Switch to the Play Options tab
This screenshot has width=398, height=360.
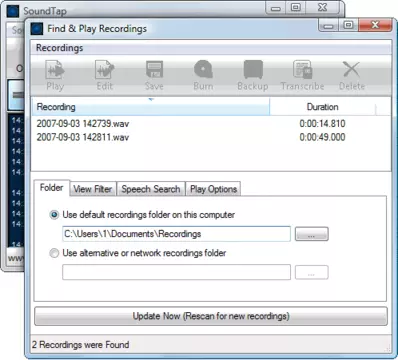click(x=213, y=189)
